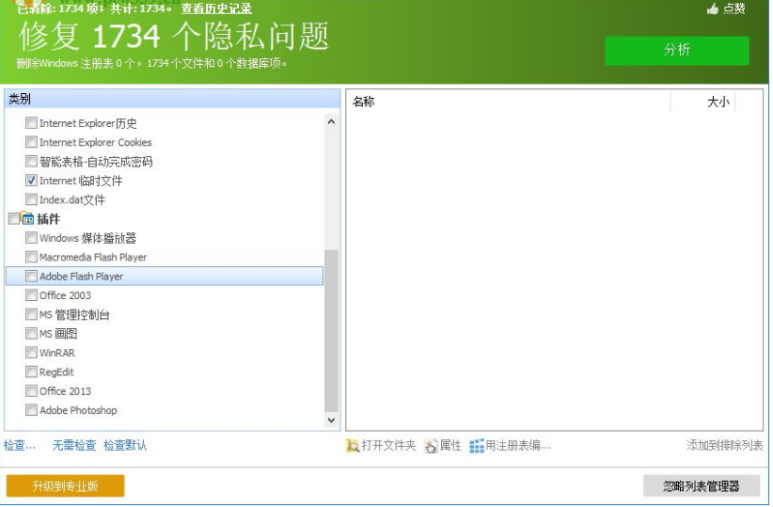Viewport: 773px width, 507px height.
Task: Click the registry editor grid icon
Action: pos(476,446)
